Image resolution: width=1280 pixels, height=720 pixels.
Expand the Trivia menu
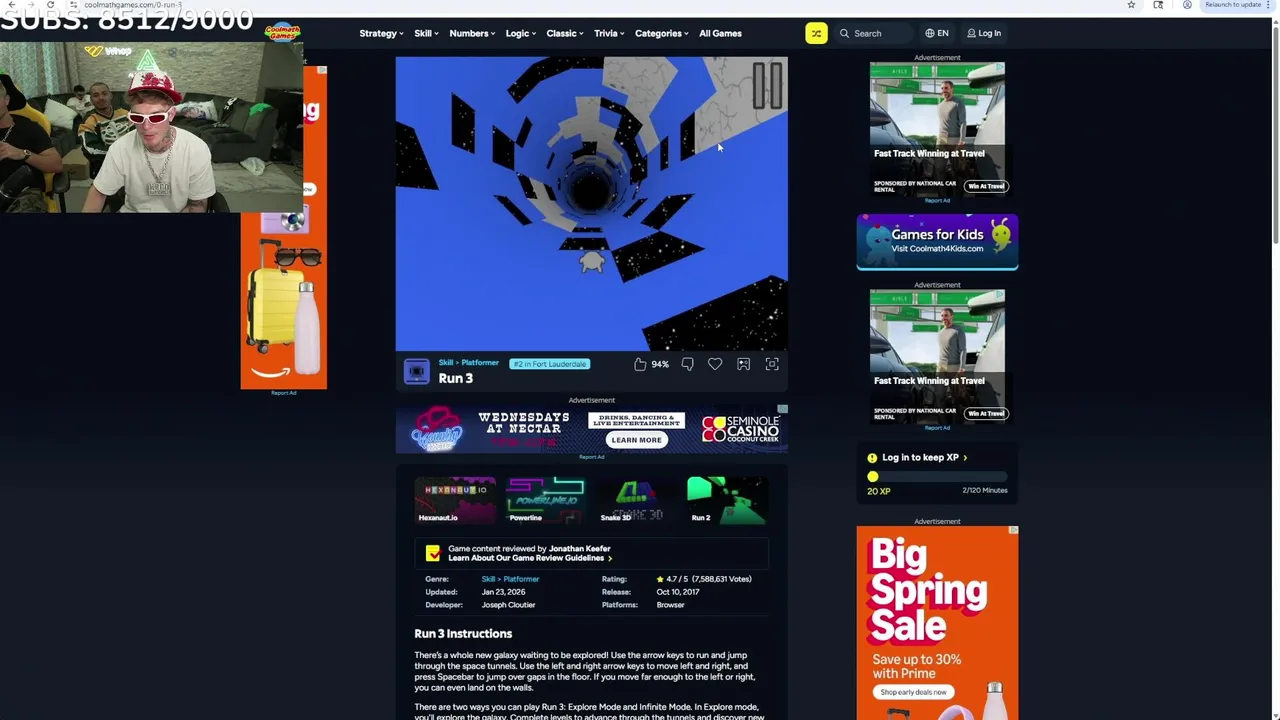point(609,33)
